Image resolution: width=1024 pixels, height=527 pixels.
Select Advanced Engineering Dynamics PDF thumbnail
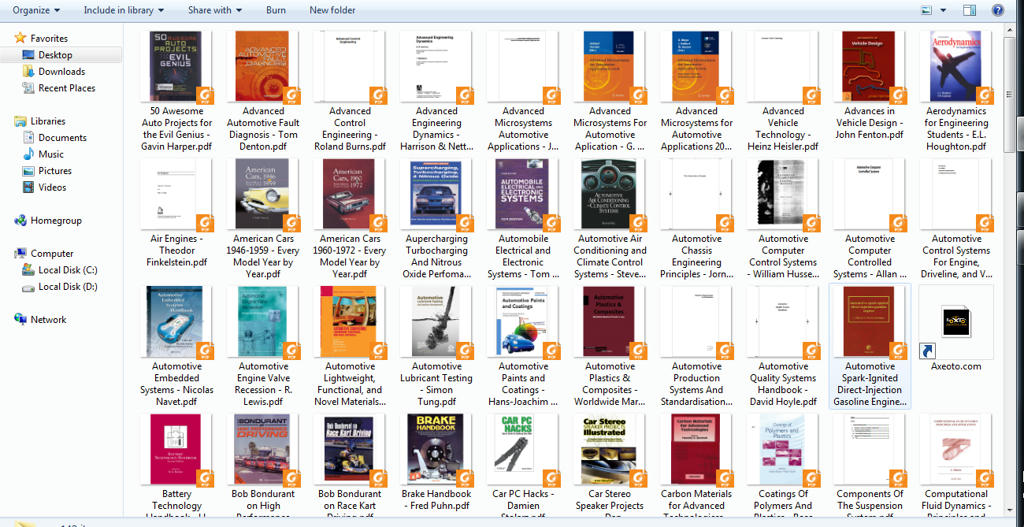(x=437, y=67)
